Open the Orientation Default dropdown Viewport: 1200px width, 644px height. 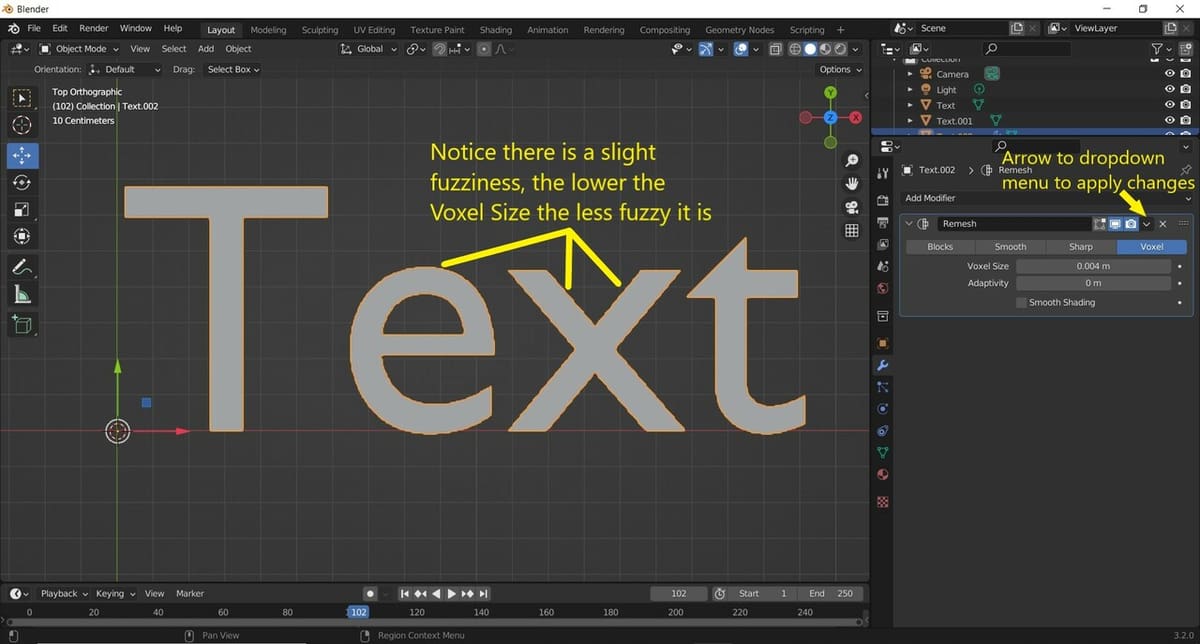click(125, 69)
